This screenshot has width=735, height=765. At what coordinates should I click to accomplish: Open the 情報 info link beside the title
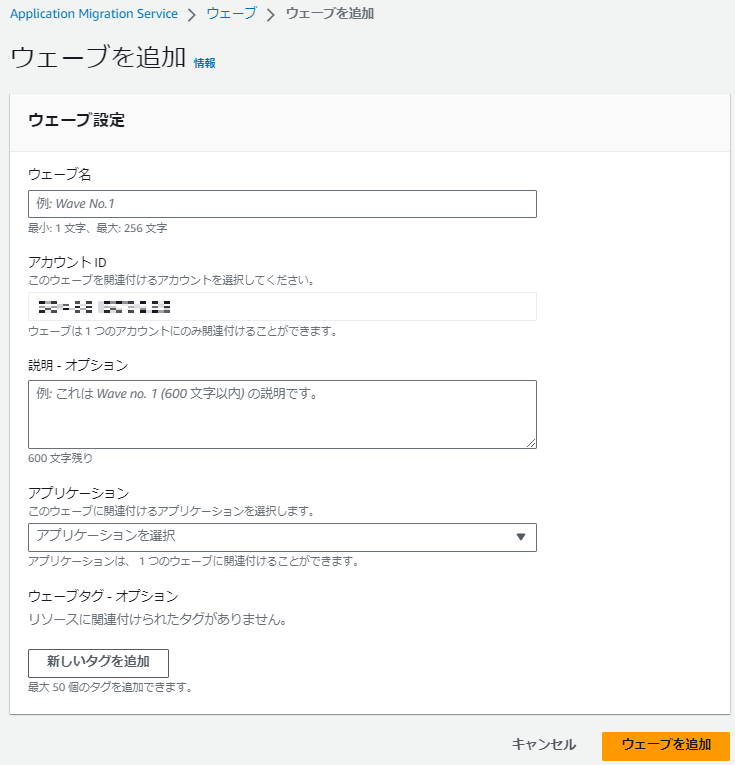click(x=204, y=63)
